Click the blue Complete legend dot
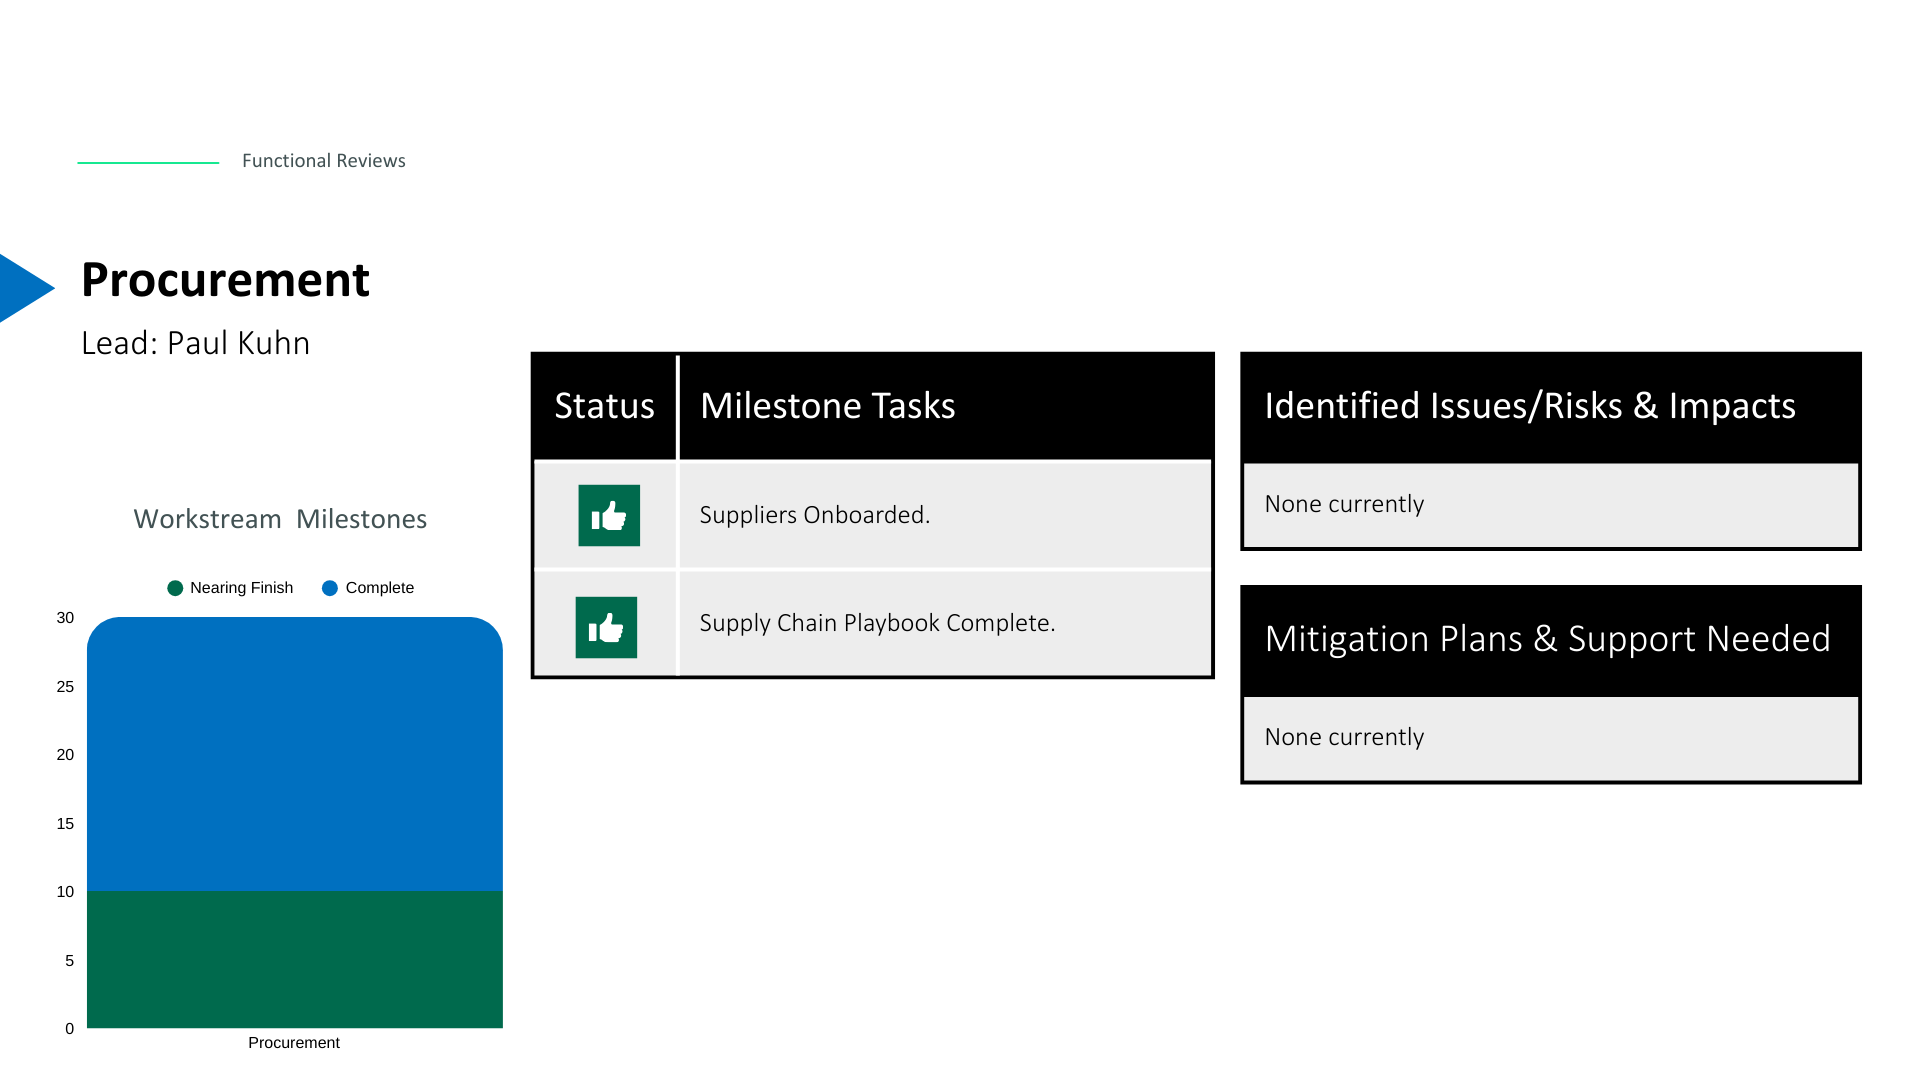 point(330,588)
